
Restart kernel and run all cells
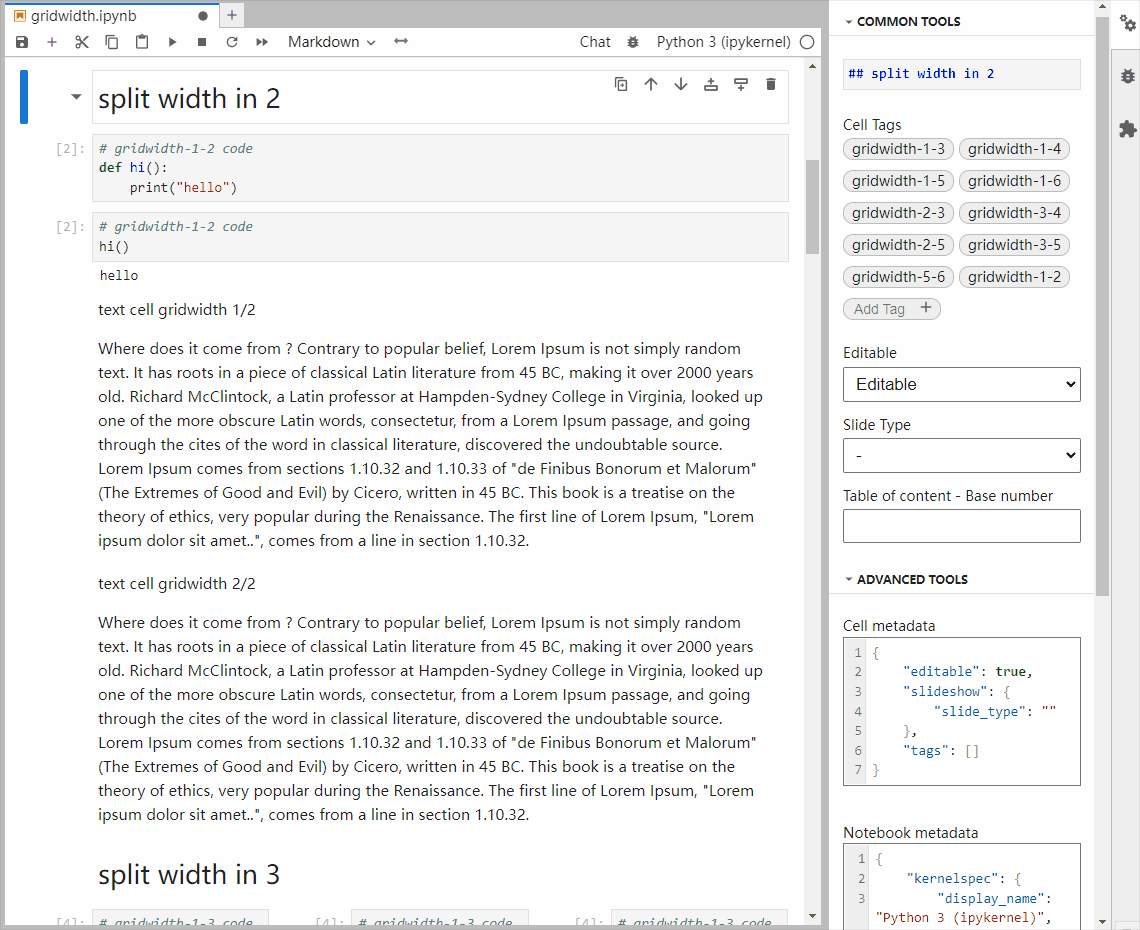point(262,42)
